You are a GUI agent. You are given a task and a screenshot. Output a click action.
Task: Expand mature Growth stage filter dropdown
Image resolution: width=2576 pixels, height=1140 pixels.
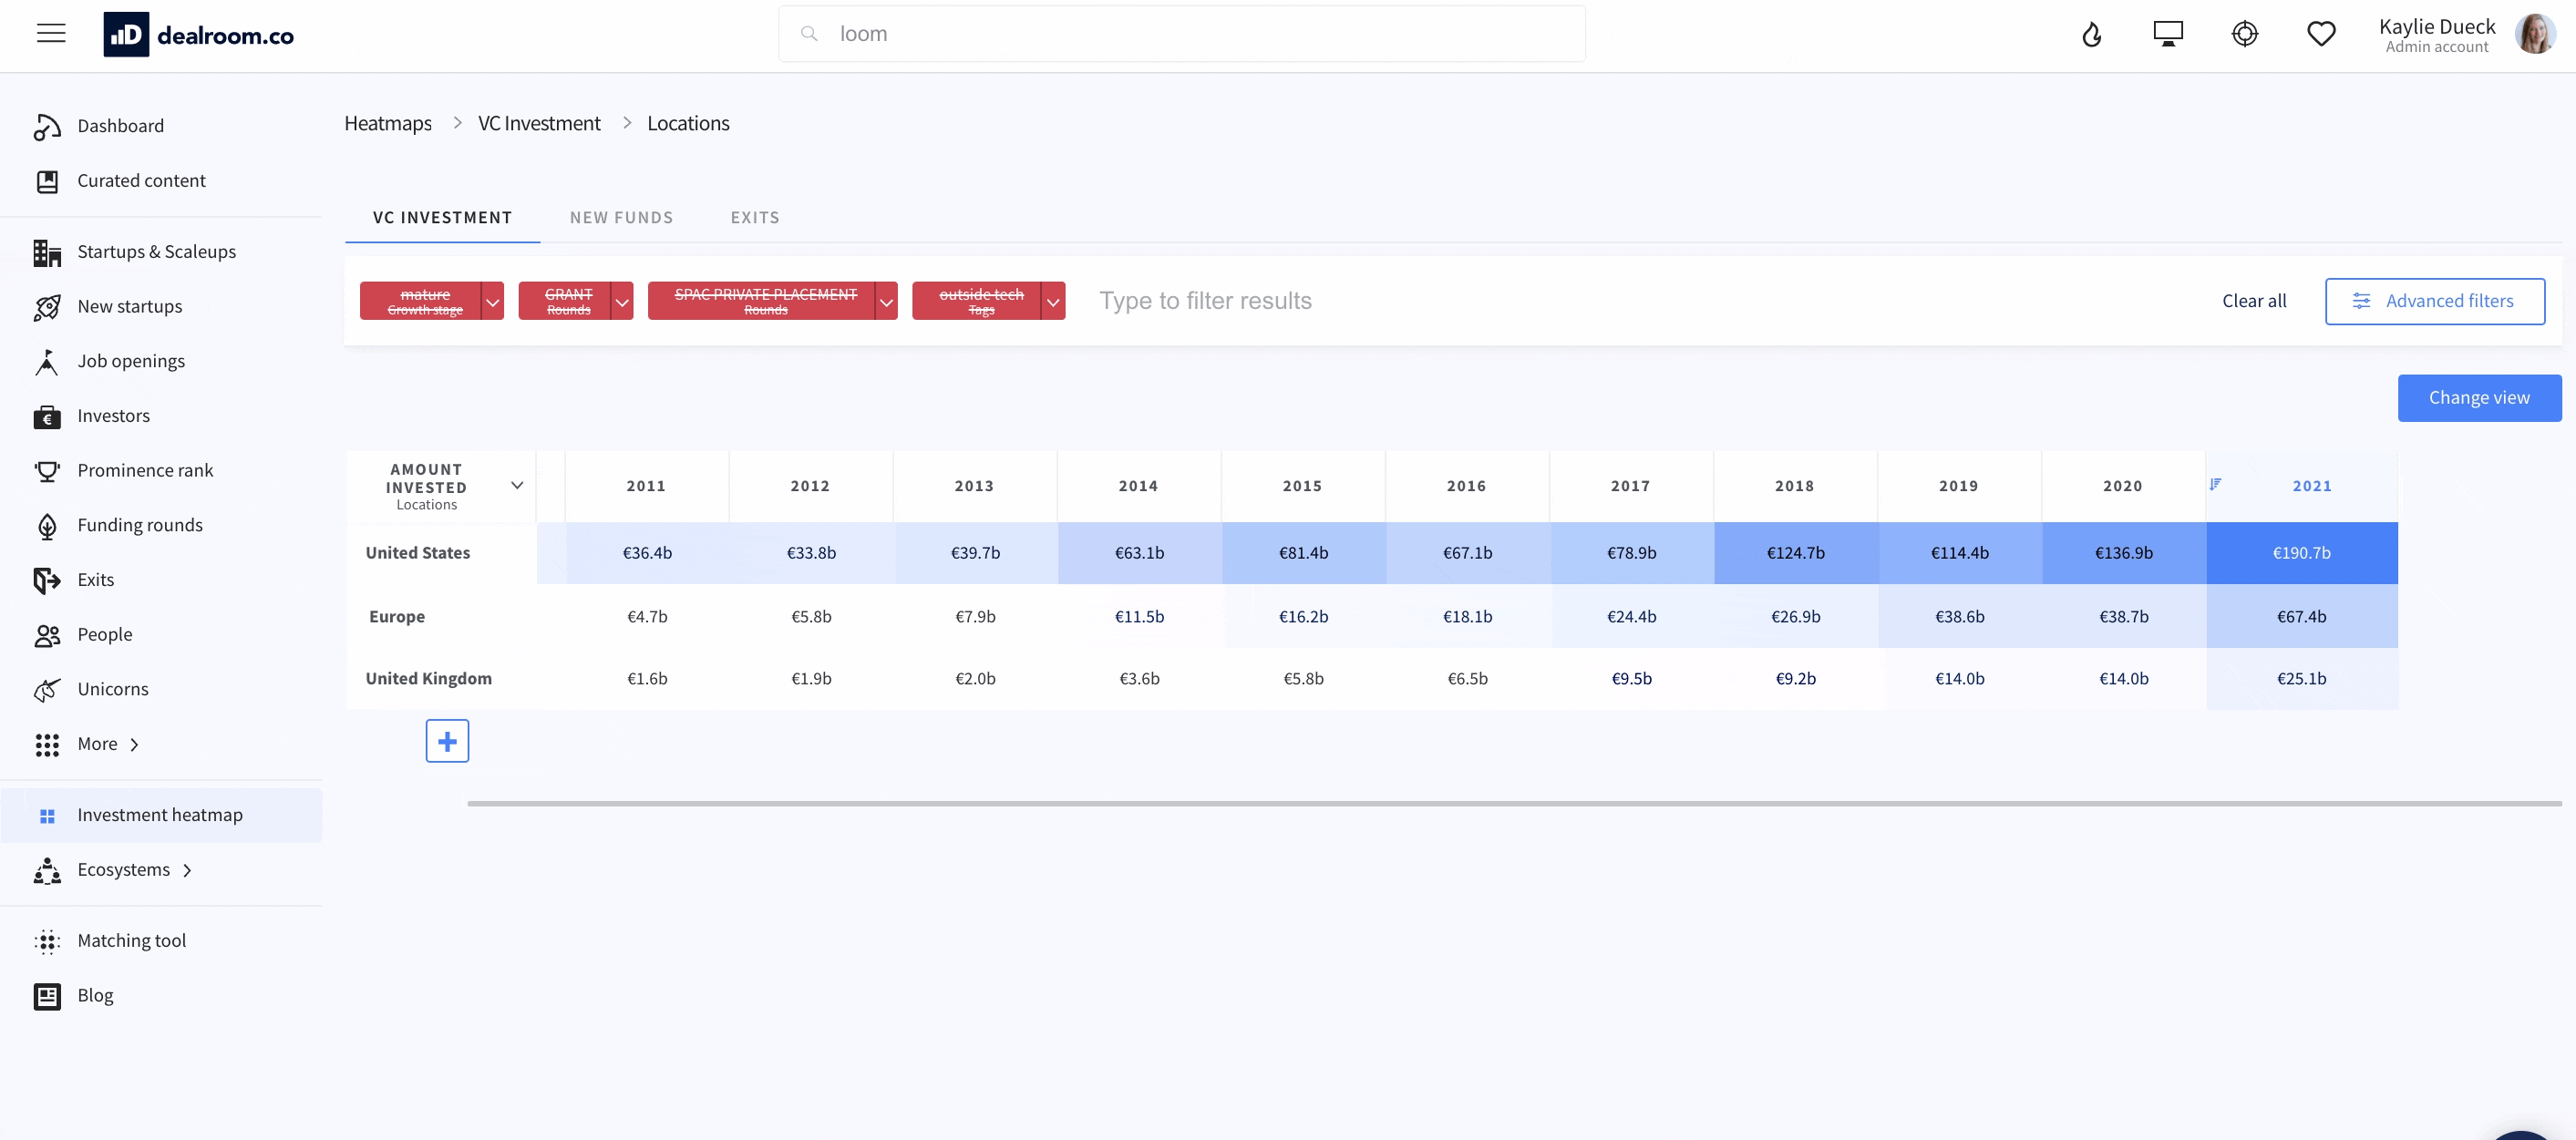click(x=492, y=301)
